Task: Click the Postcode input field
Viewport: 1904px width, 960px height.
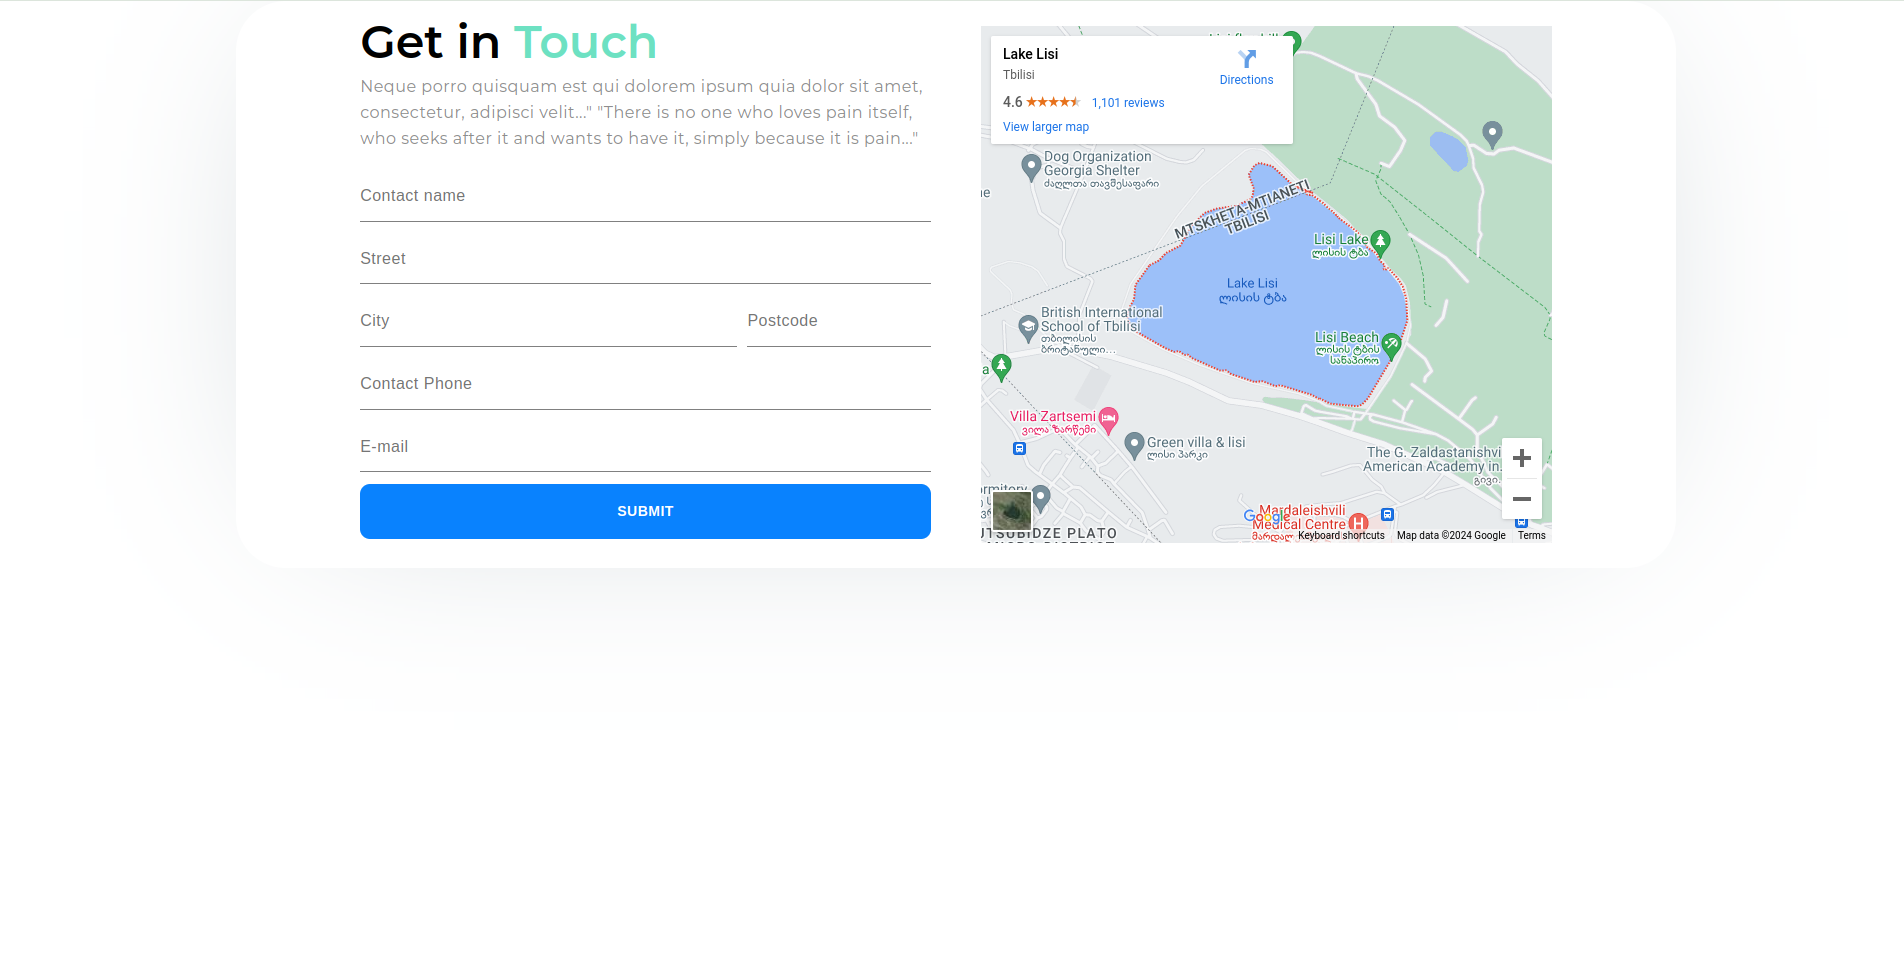Action: click(838, 322)
